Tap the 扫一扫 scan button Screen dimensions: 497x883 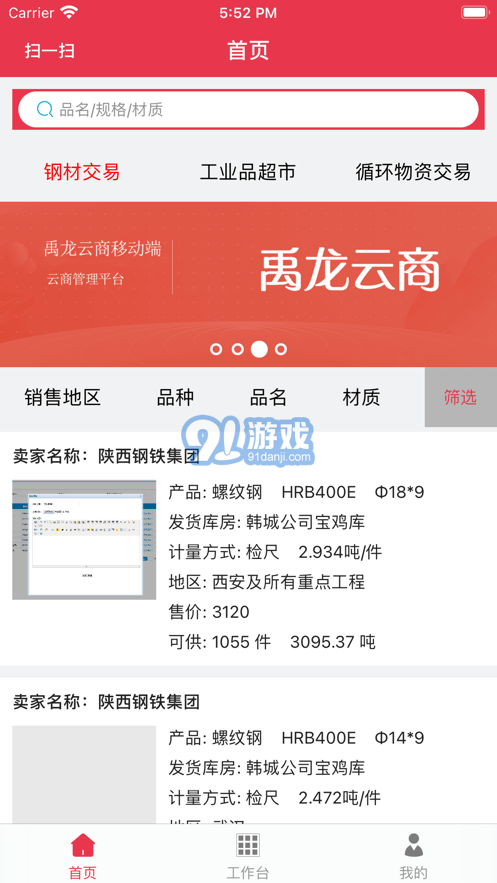pyautogui.click(x=50, y=51)
